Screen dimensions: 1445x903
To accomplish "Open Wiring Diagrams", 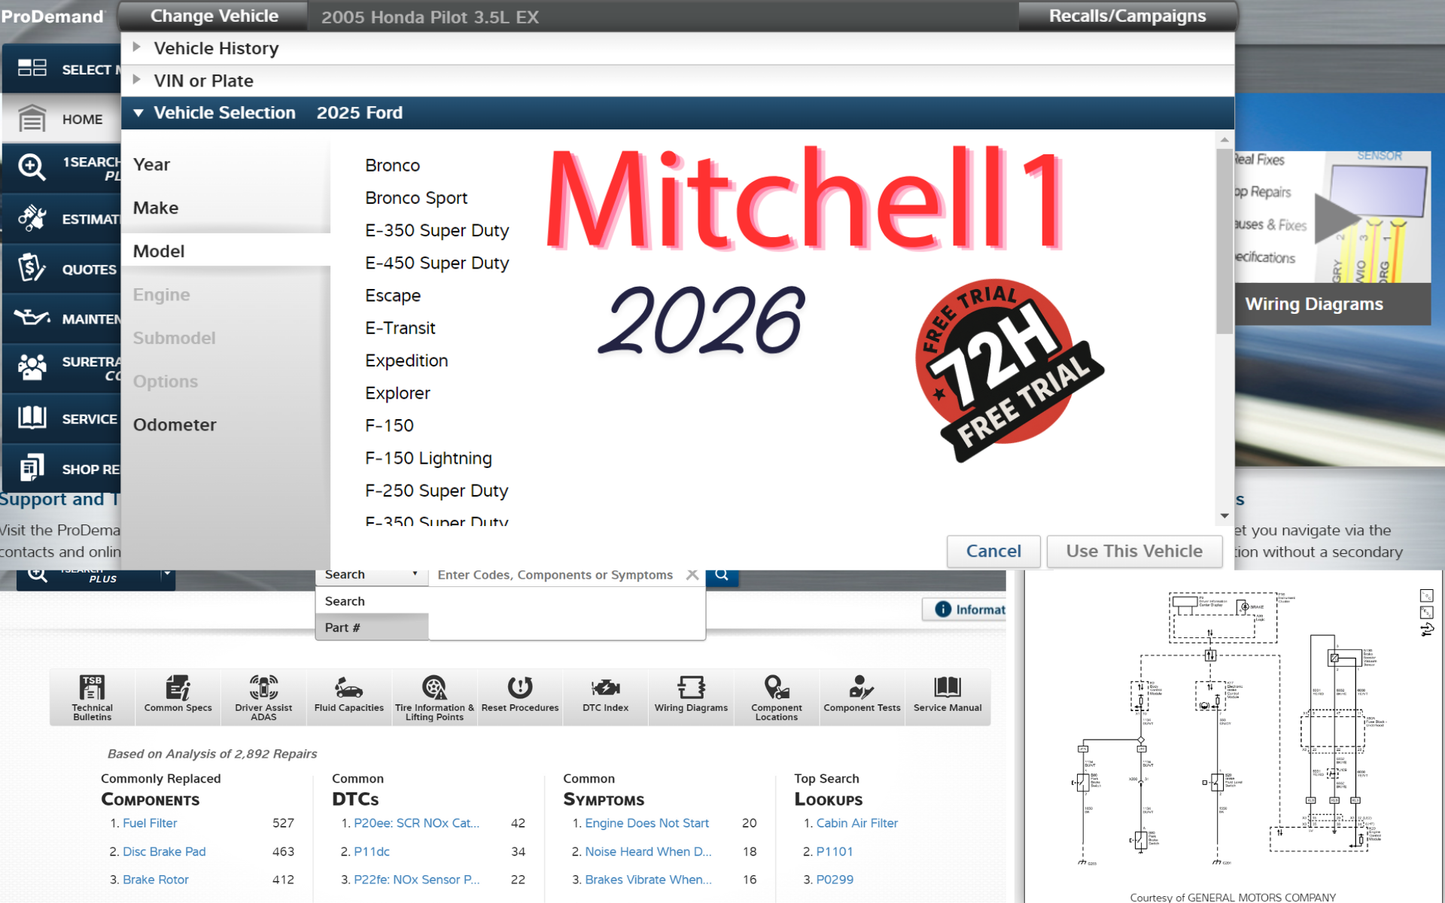I will (690, 697).
